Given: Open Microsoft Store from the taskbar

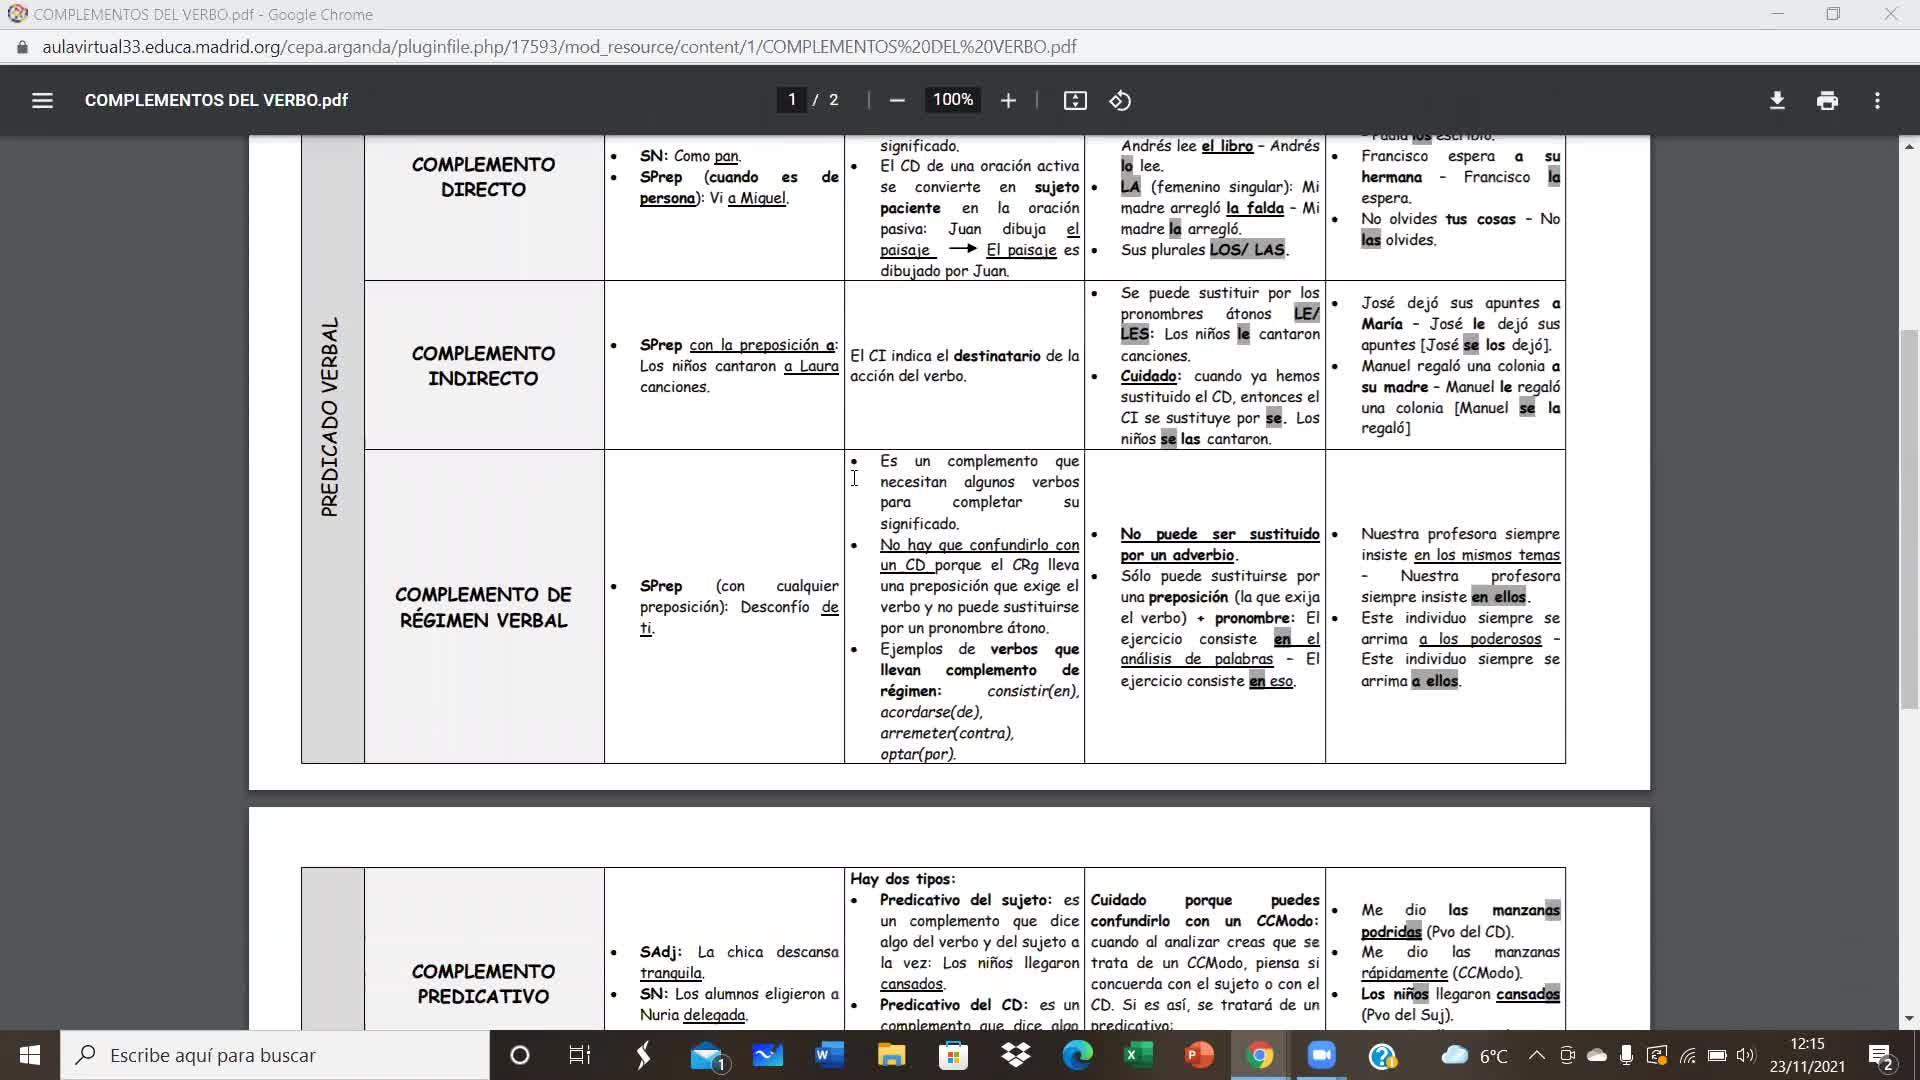Looking at the screenshot, I should click(x=953, y=1055).
